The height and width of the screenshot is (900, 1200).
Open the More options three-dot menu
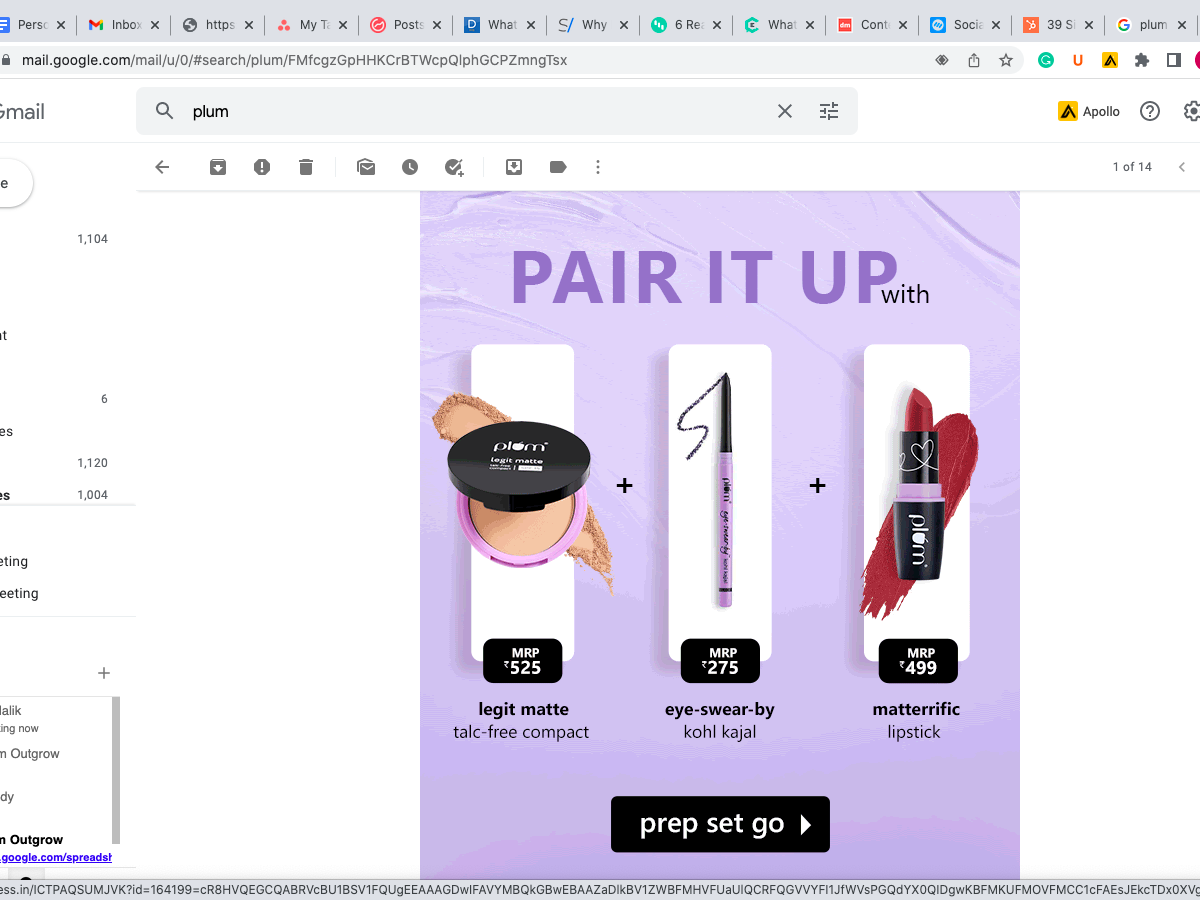(x=598, y=167)
